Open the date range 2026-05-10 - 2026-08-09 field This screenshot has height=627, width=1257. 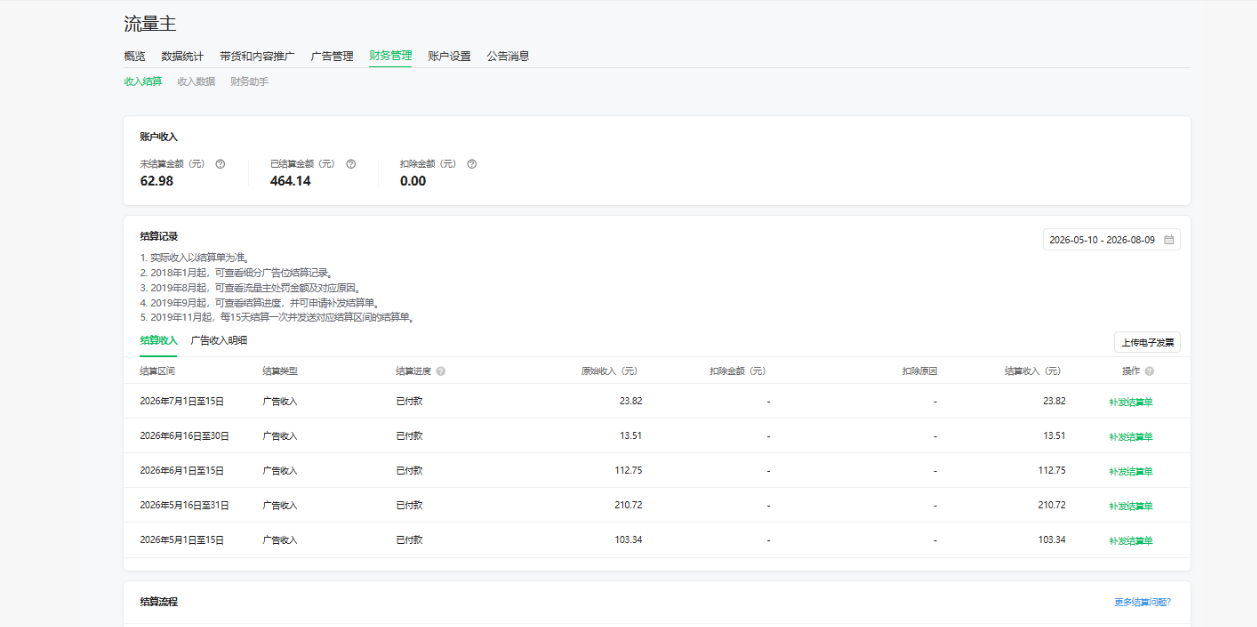click(x=1111, y=240)
